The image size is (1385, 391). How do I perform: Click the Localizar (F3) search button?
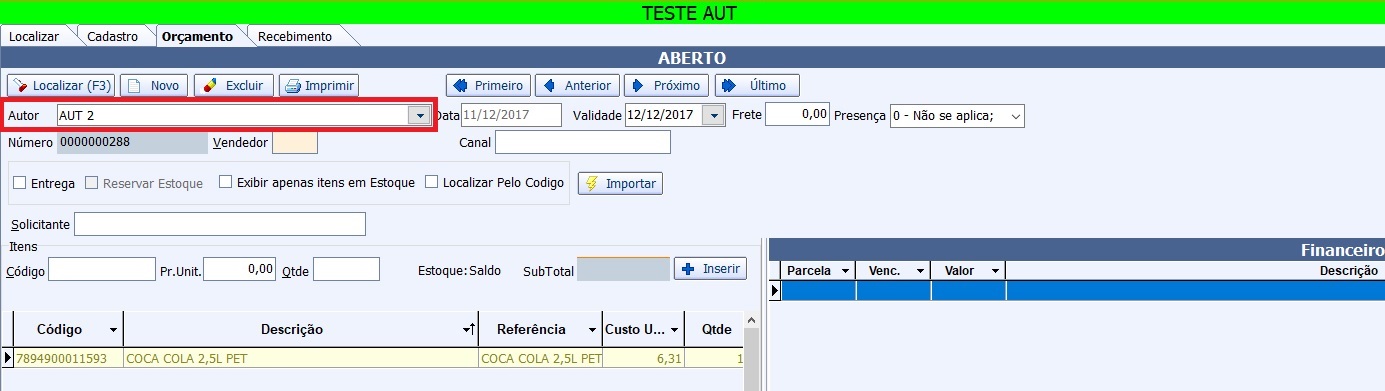[x=61, y=86]
